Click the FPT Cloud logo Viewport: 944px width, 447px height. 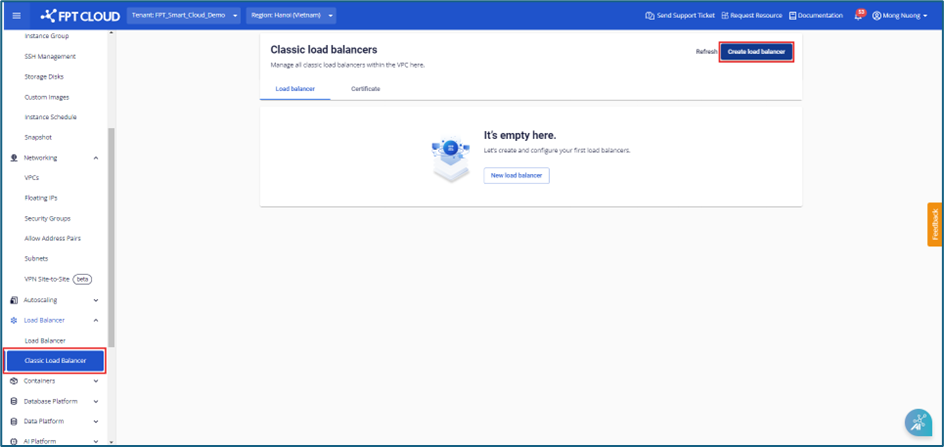(79, 16)
